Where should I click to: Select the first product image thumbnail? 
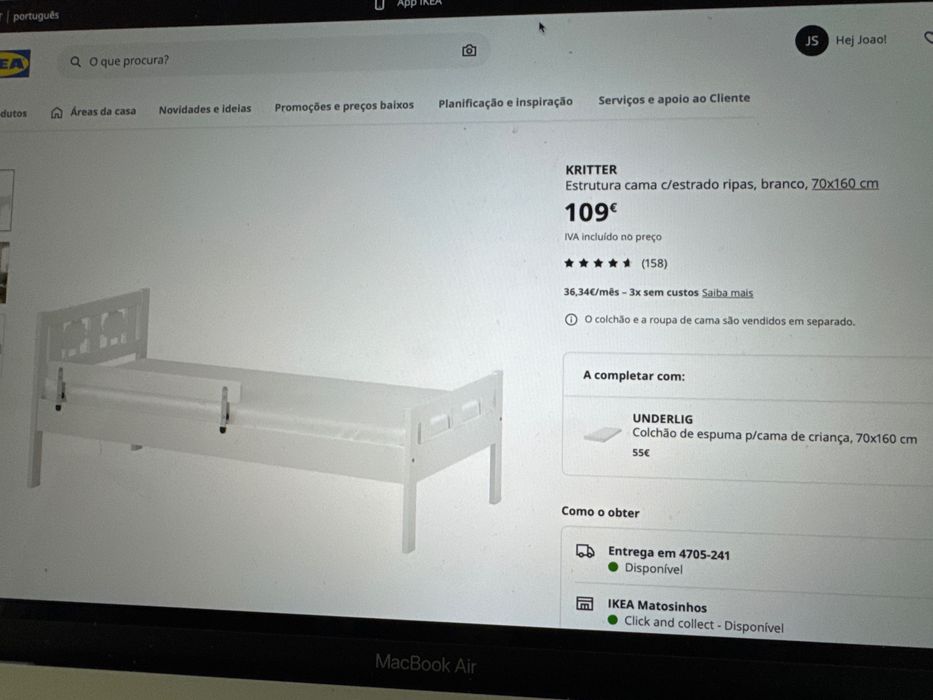6,199
